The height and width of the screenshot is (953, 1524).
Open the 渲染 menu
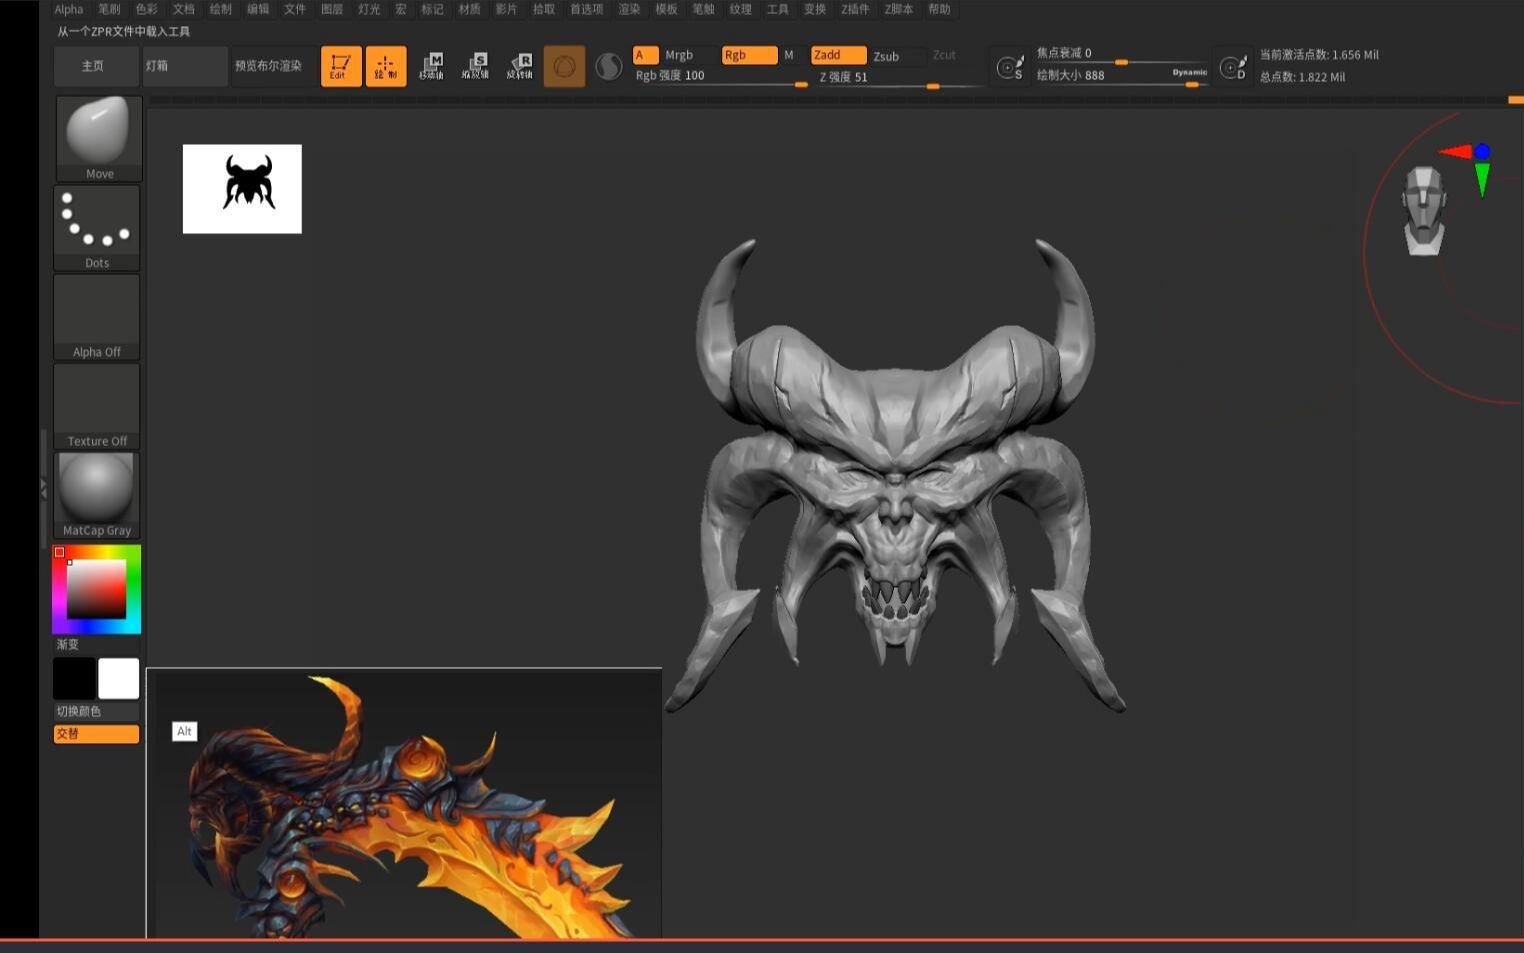pyautogui.click(x=630, y=9)
